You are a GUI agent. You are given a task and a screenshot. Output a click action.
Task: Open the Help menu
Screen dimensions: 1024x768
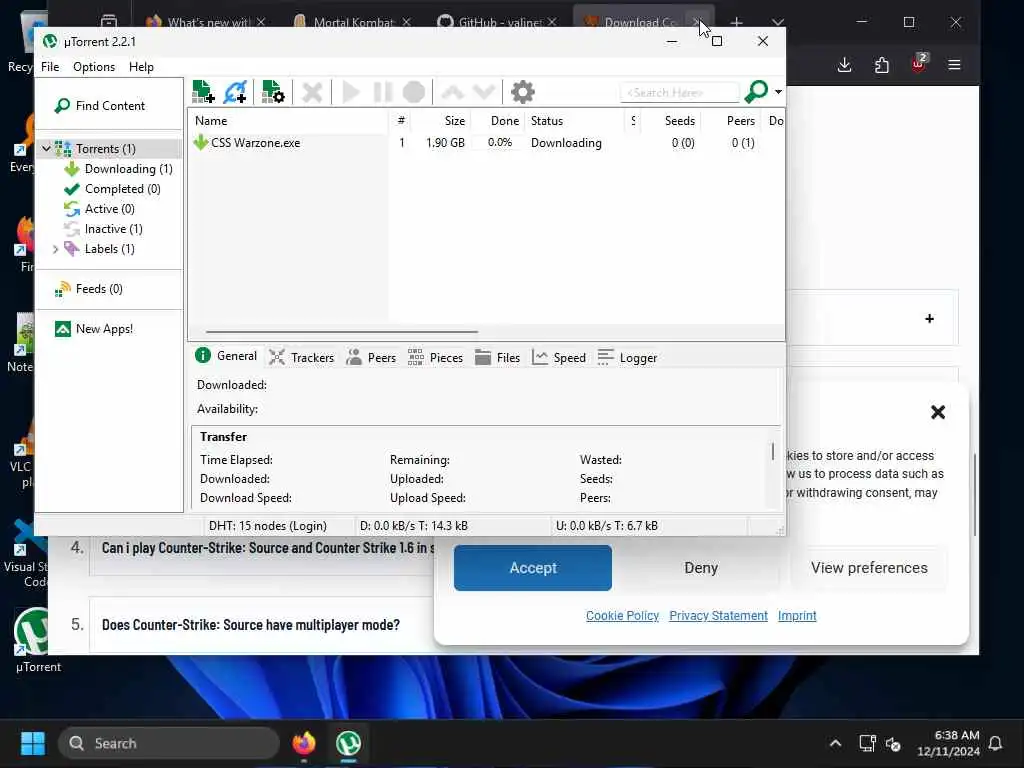pyautogui.click(x=141, y=67)
